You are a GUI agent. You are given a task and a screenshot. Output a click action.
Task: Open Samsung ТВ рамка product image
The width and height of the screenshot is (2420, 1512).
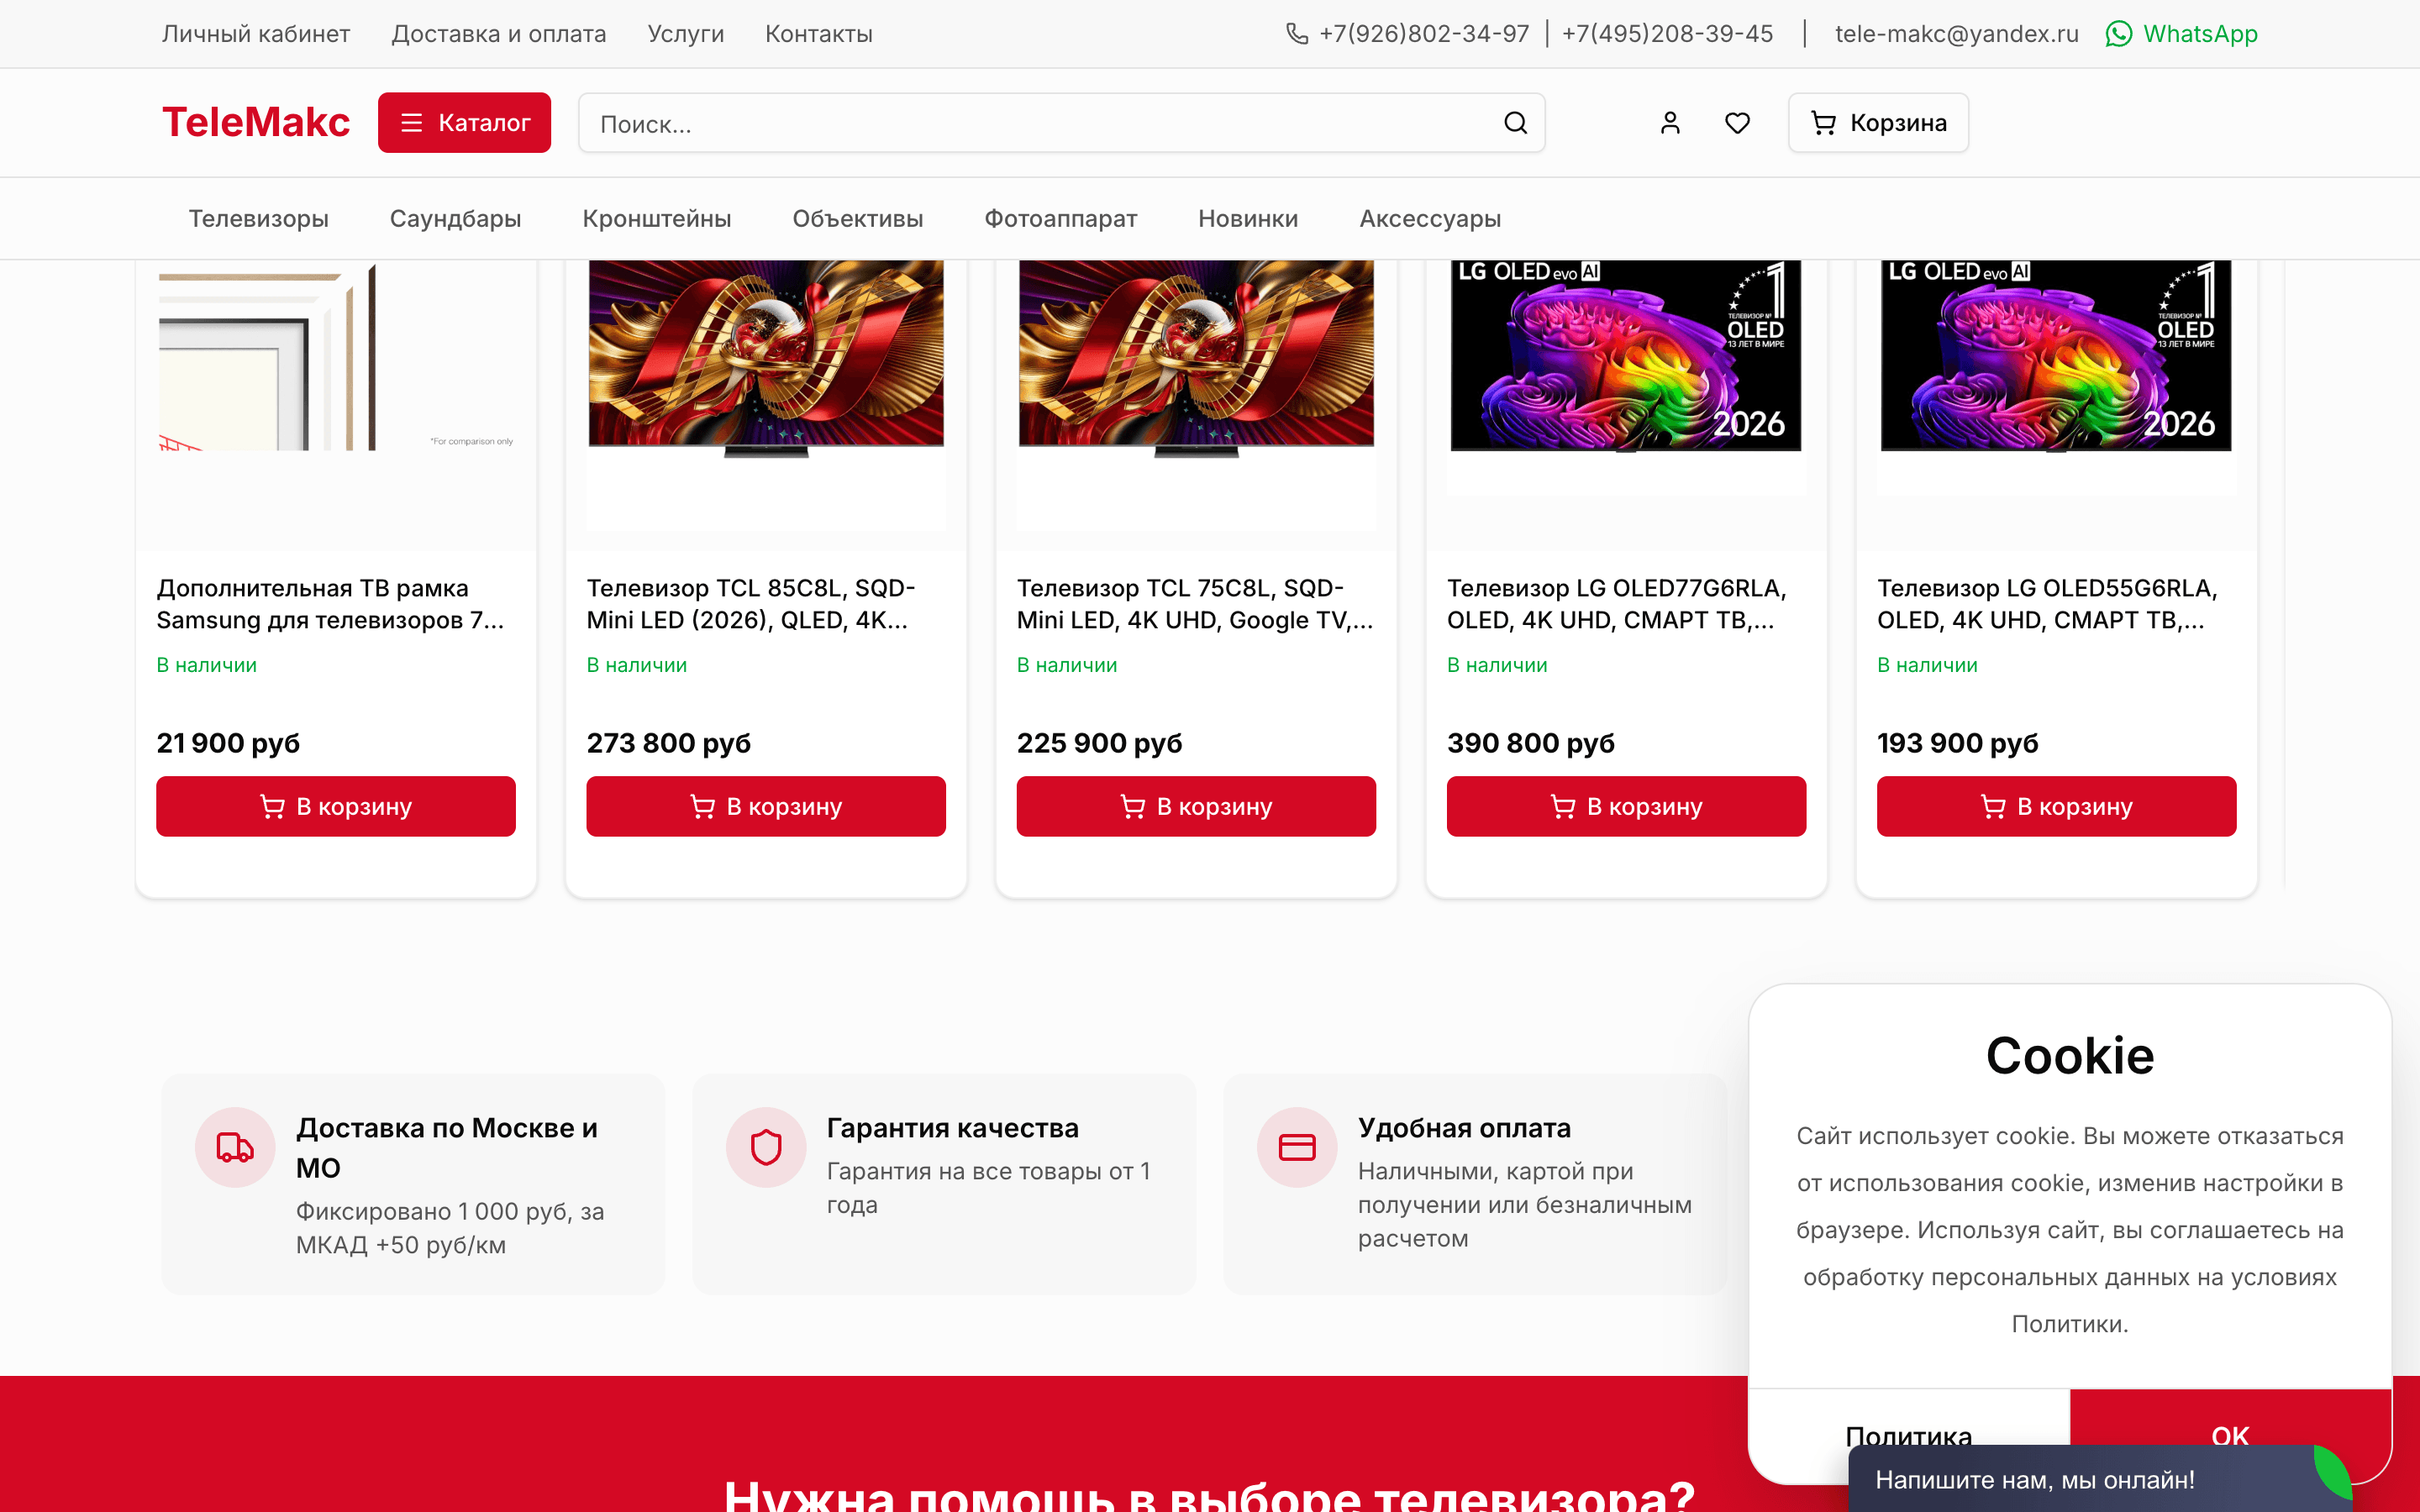336,357
